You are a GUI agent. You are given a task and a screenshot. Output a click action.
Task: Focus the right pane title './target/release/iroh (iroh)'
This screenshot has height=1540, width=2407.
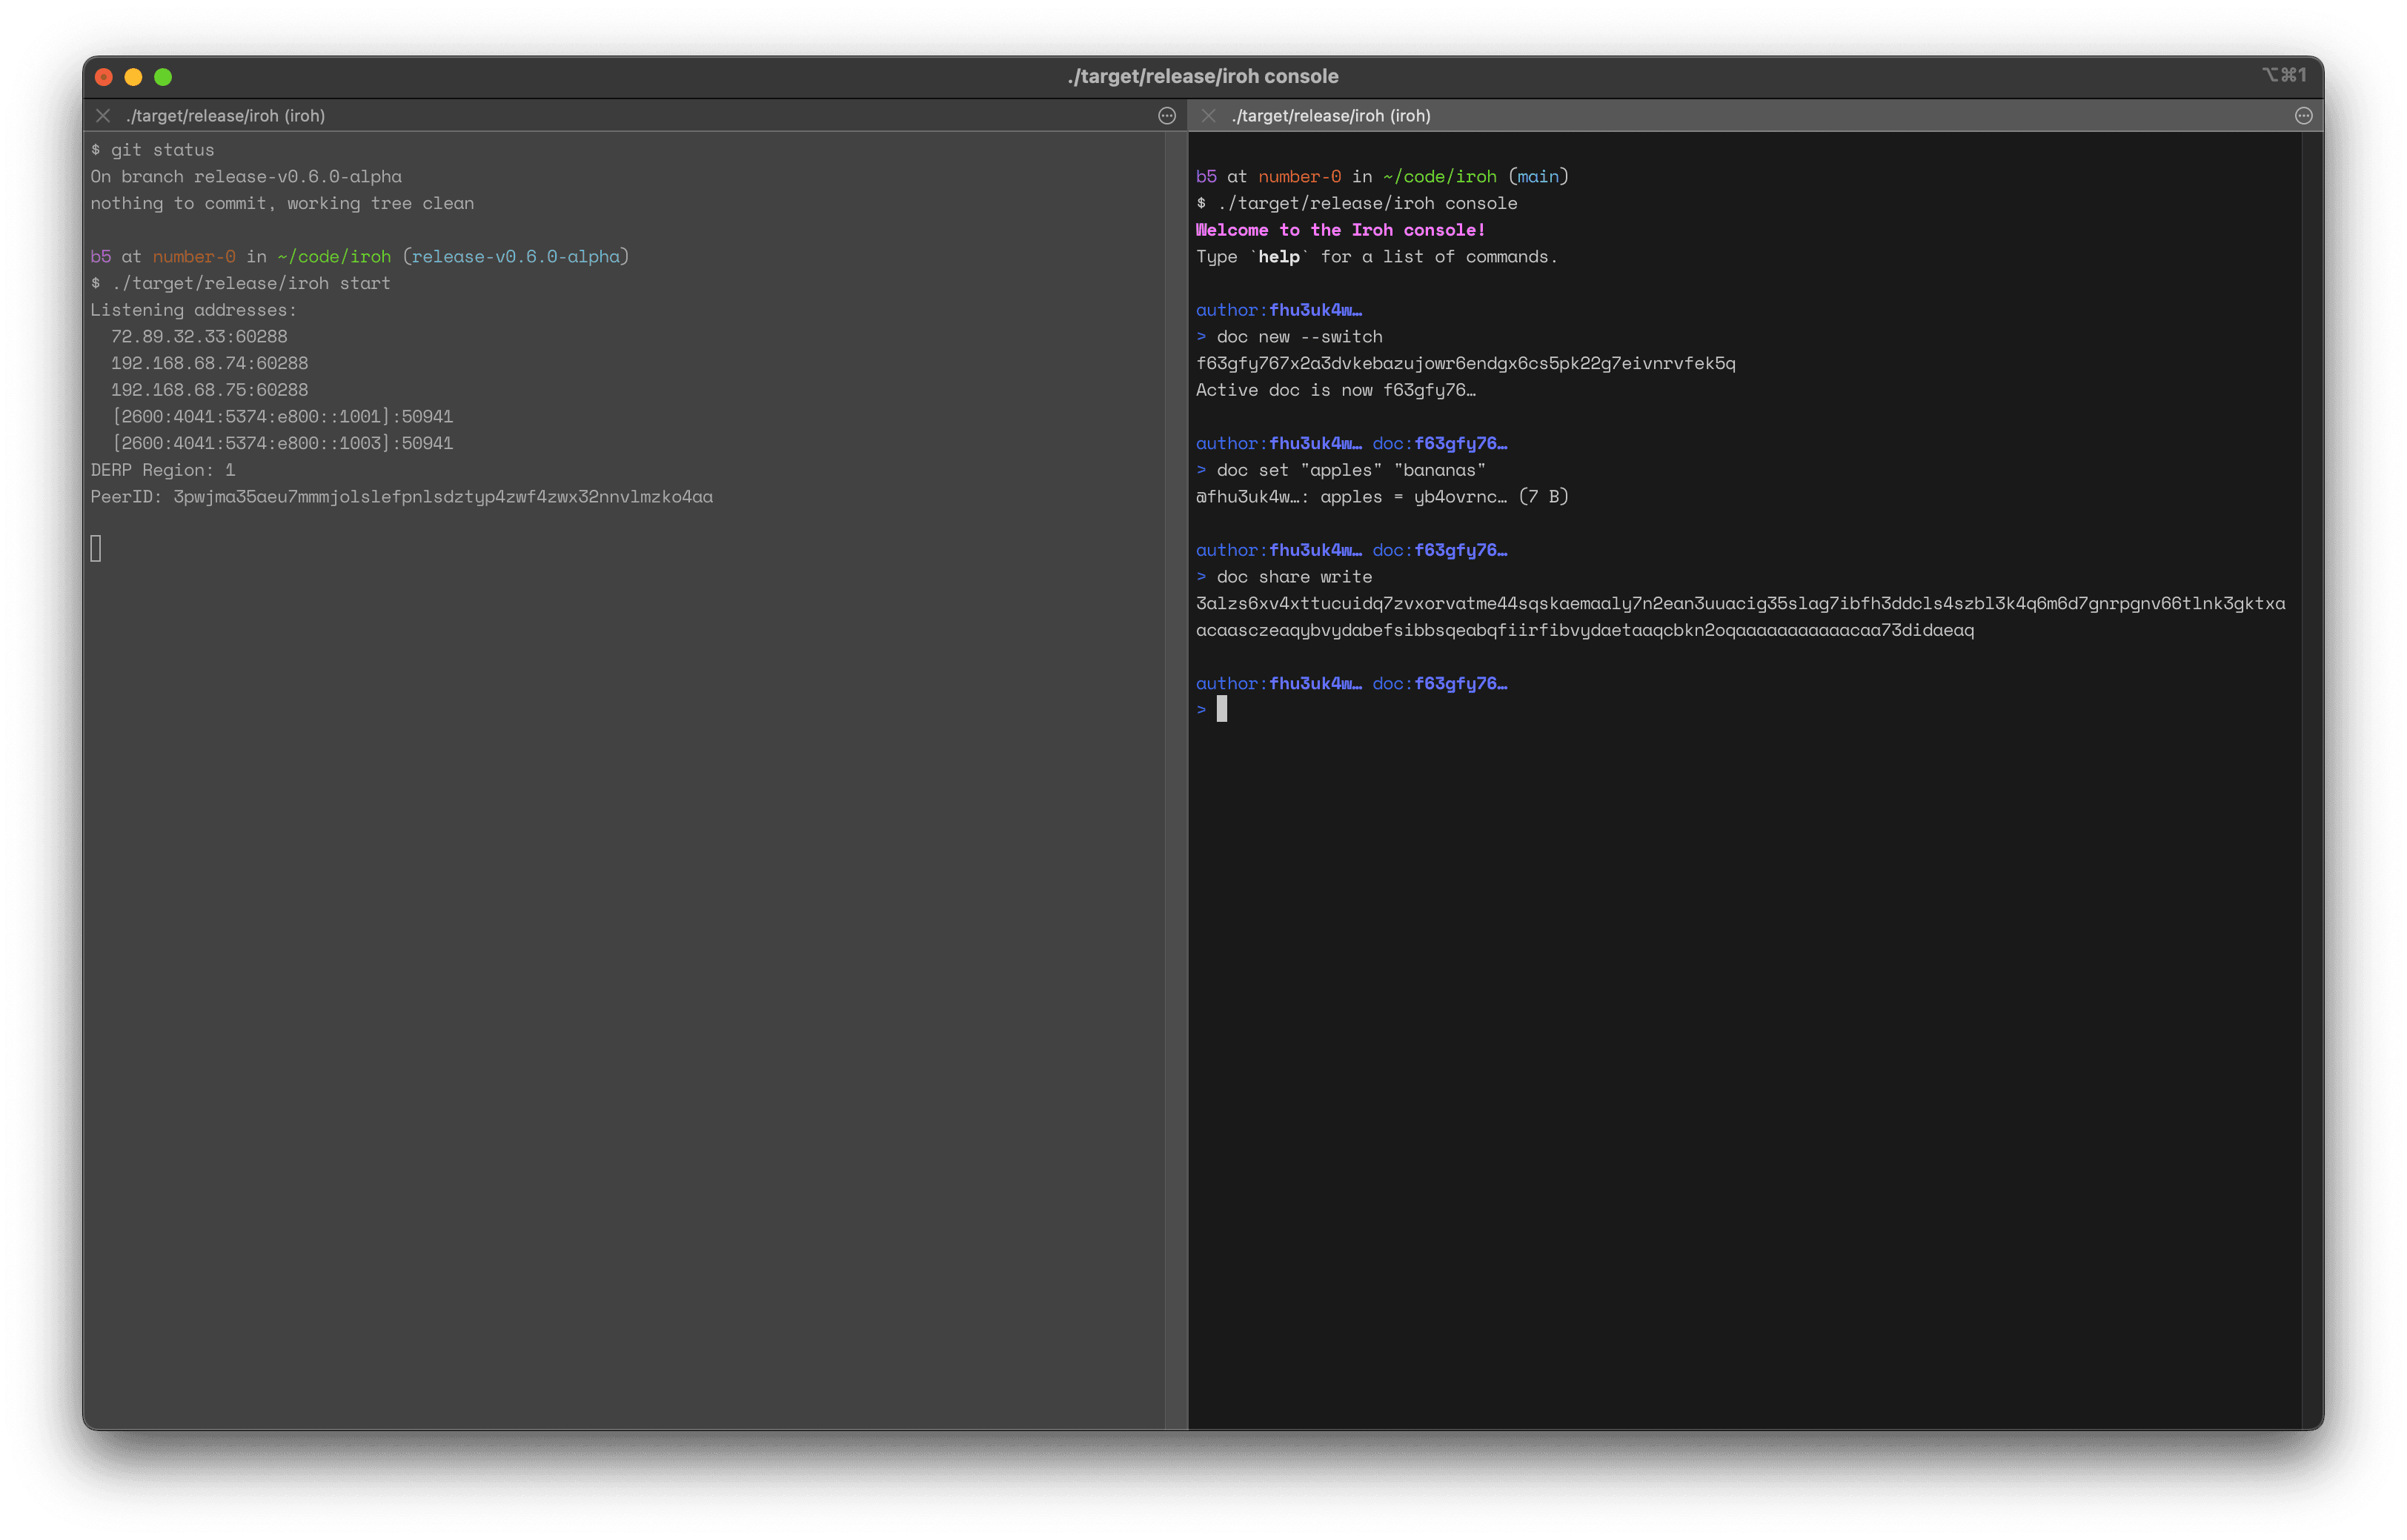(1331, 116)
